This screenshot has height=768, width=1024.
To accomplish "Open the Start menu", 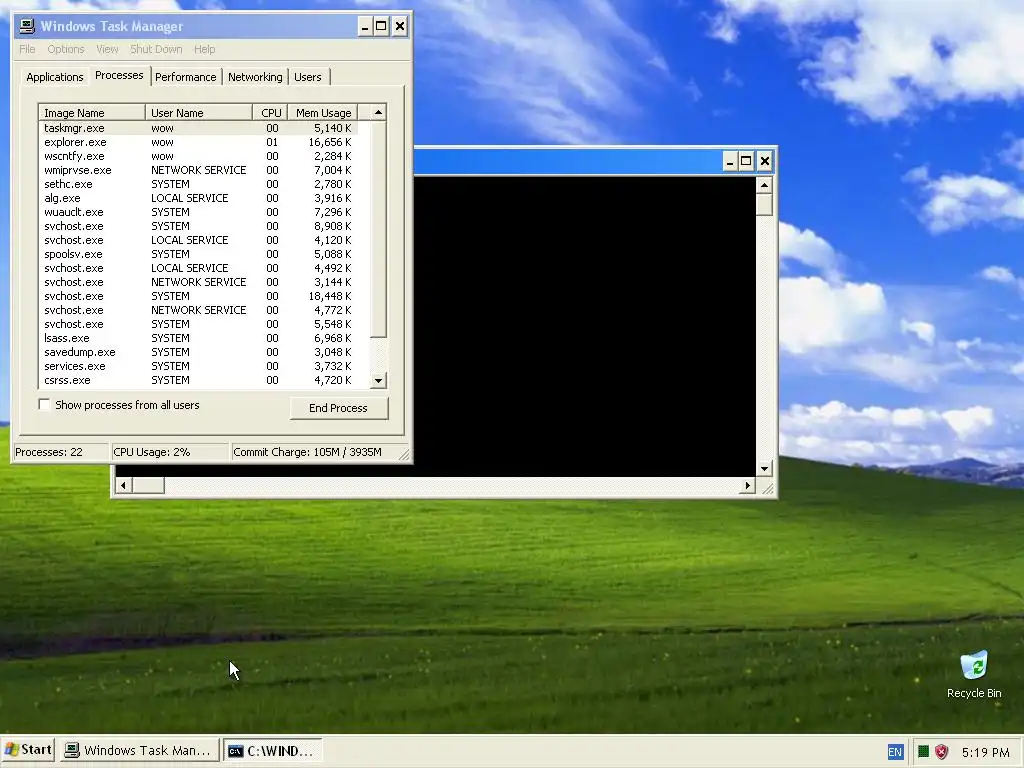I will pos(28,750).
